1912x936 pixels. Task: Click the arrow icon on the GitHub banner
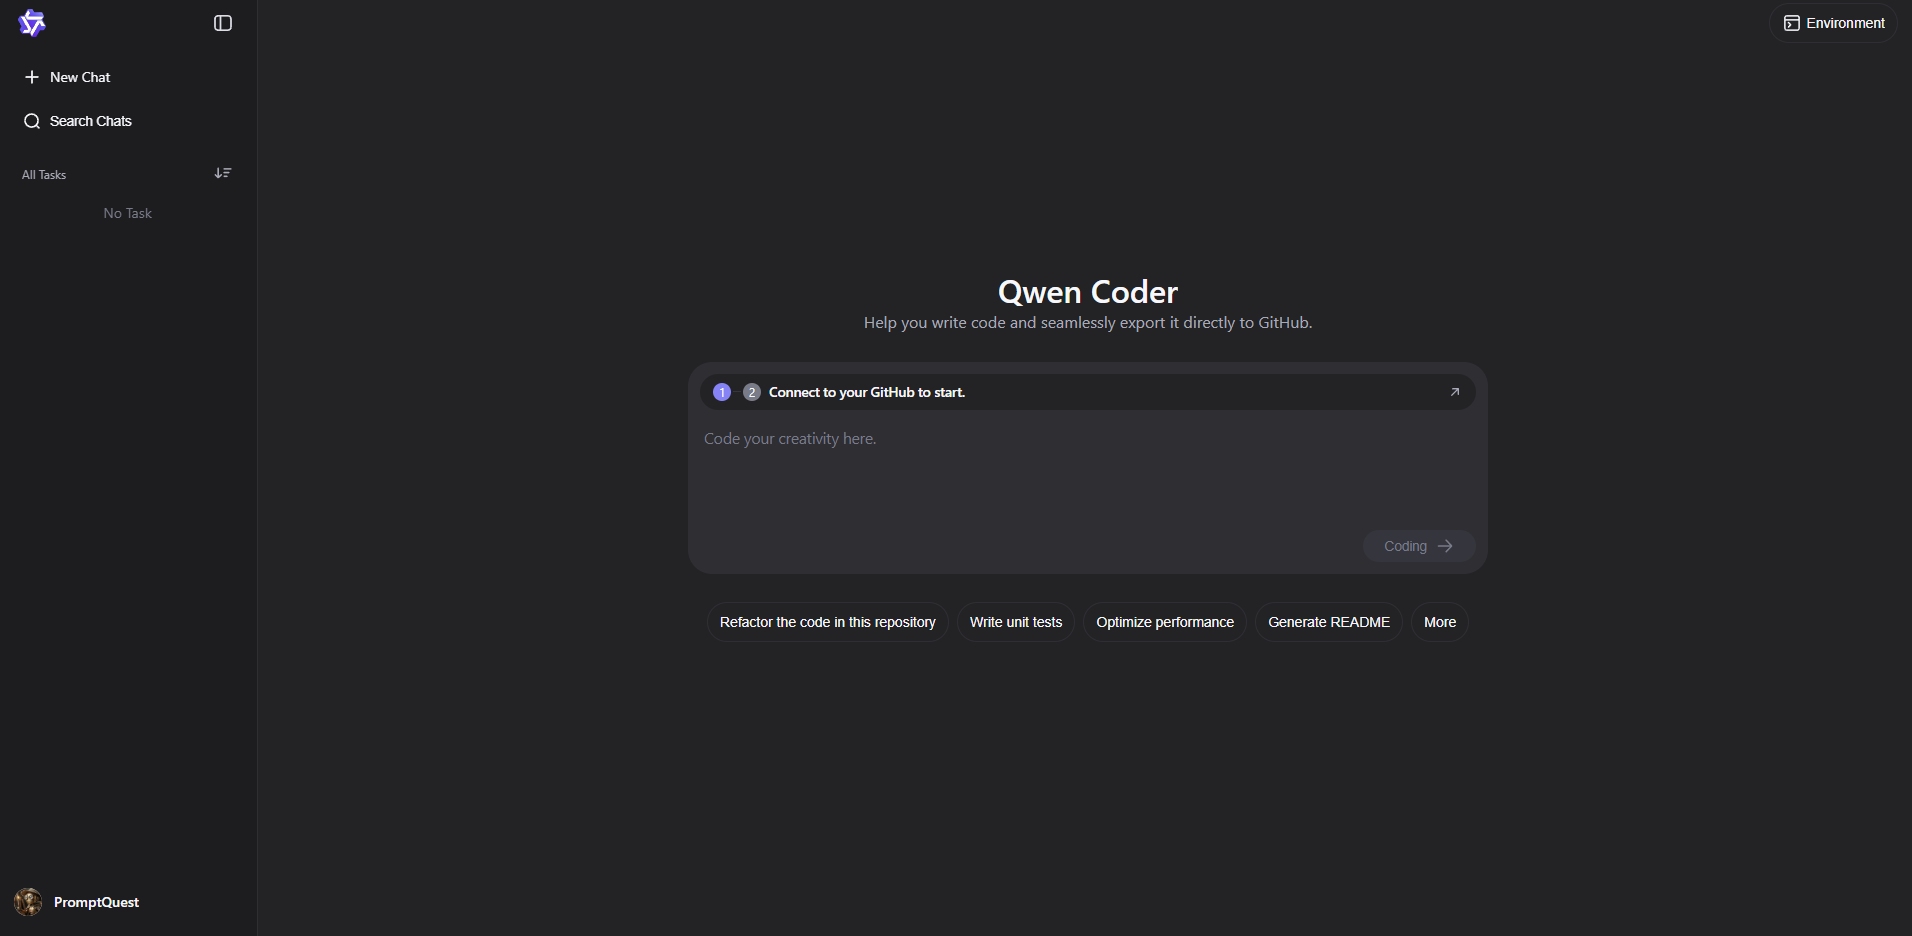(x=1455, y=392)
